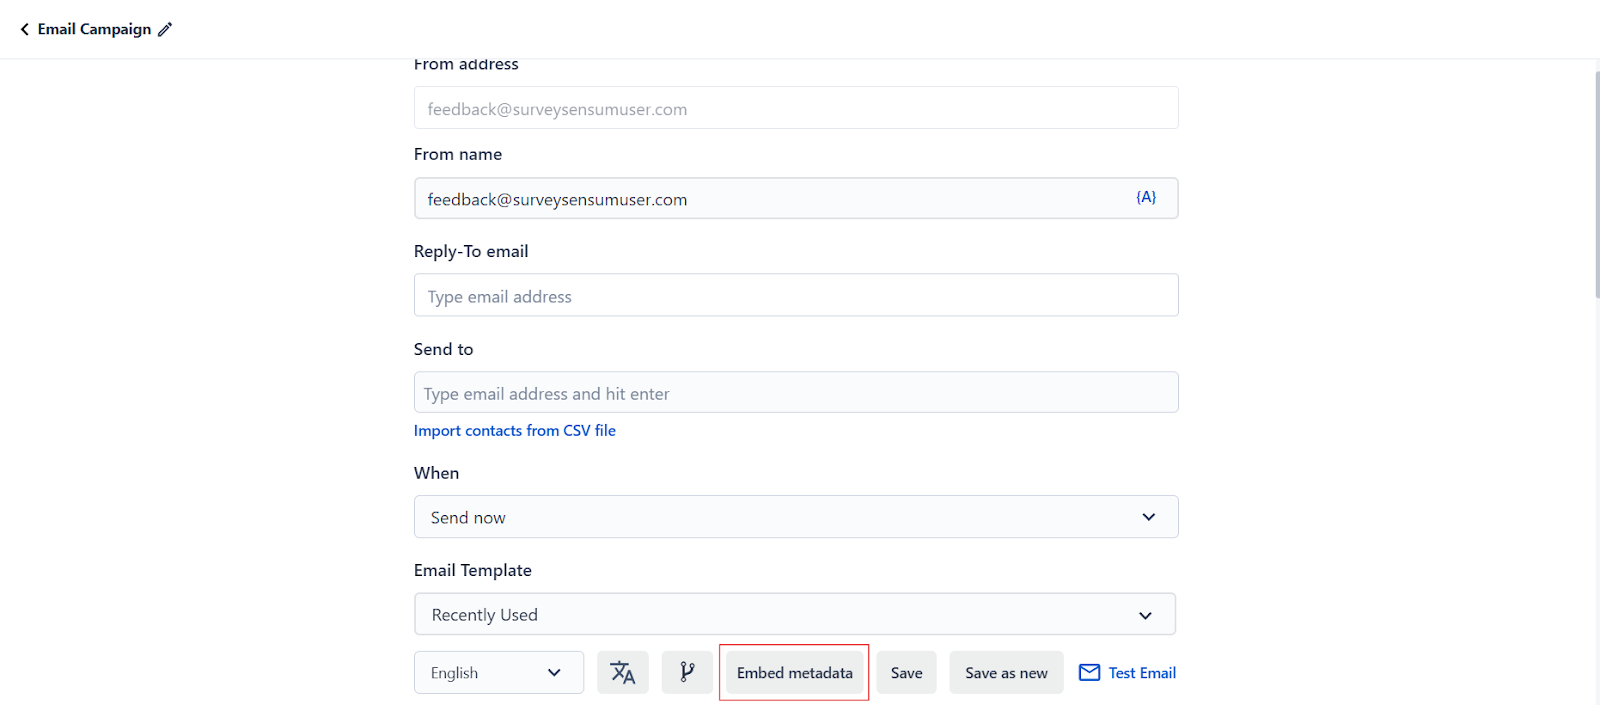The image size is (1600, 705).
Task: Click the Save as new button
Action: tap(1006, 673)
